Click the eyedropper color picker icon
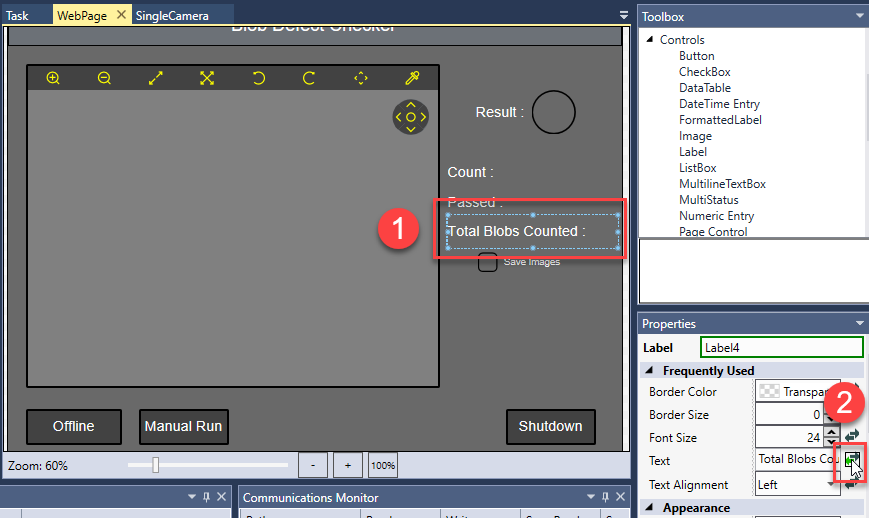Viewport: 869px width, 518px height. (x=411, y=78)
